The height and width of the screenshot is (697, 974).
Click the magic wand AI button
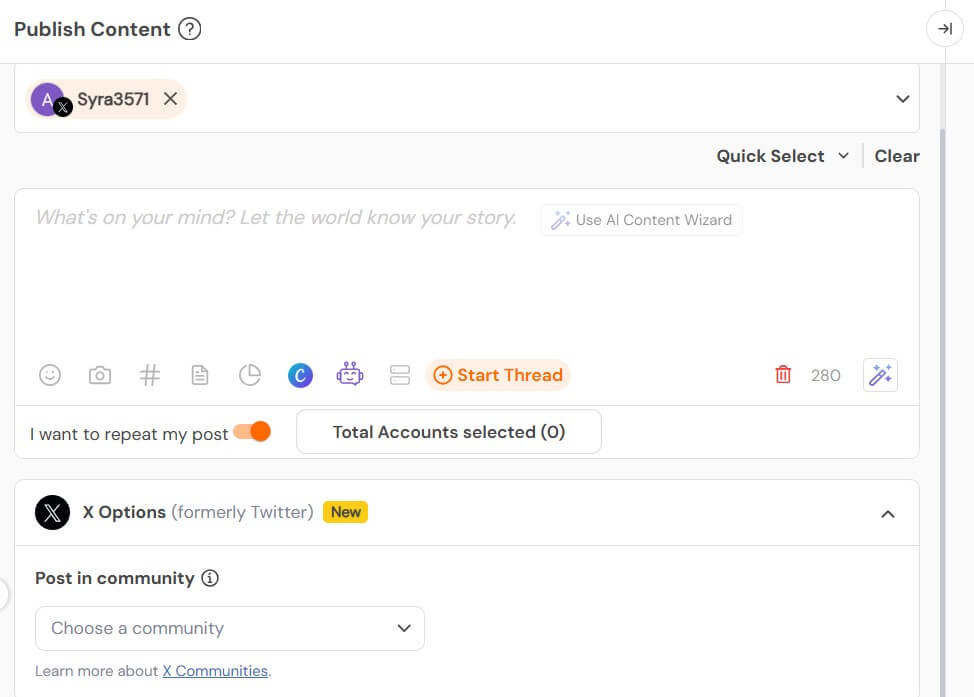(880, 375)
